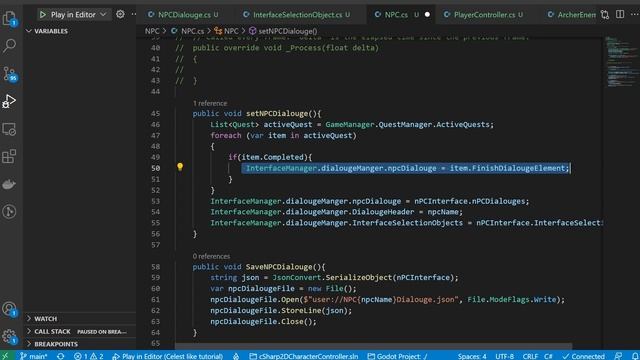640x360 pixels.
Task: Click 'DialougeHeader' on line 54
Action: coord(383,212)
